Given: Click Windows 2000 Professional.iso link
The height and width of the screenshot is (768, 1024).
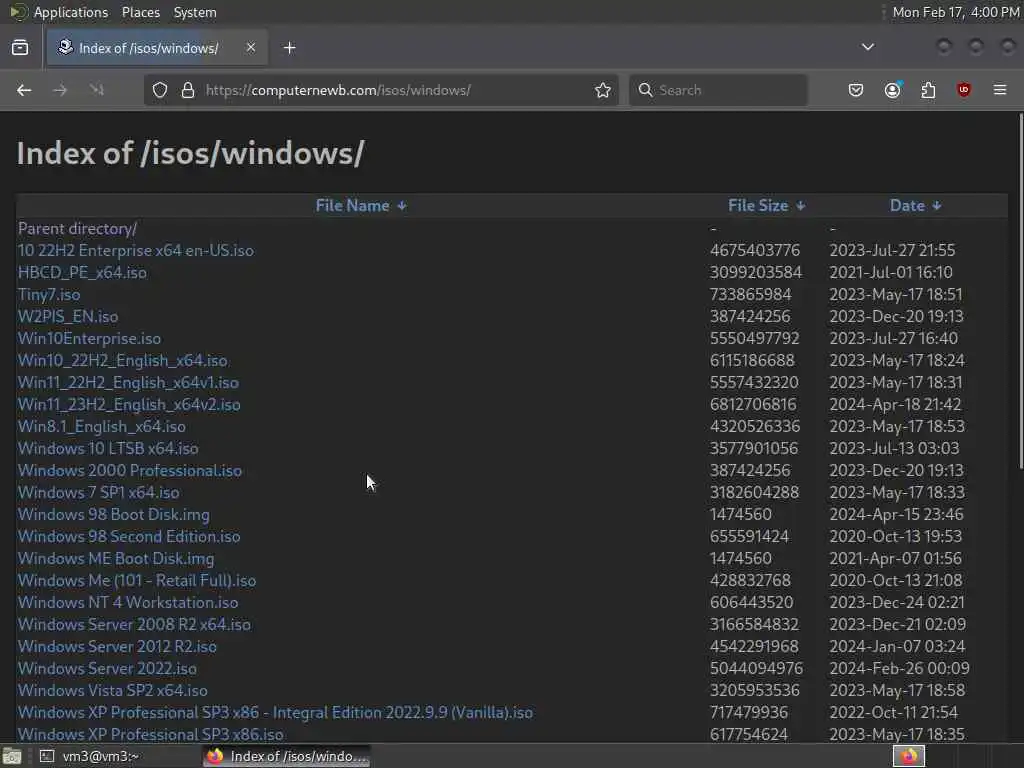Looking at the screenshot, I should 130,470.
